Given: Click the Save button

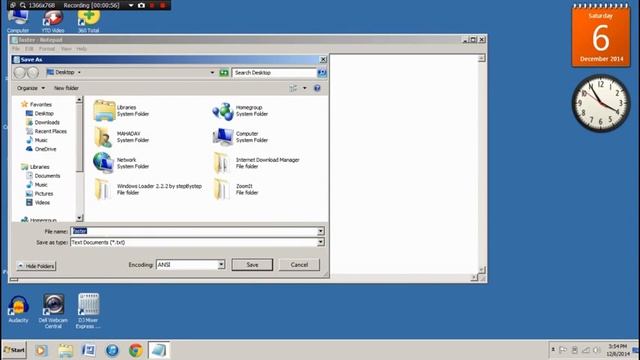Looking at the screenshot, I should 252,265.
